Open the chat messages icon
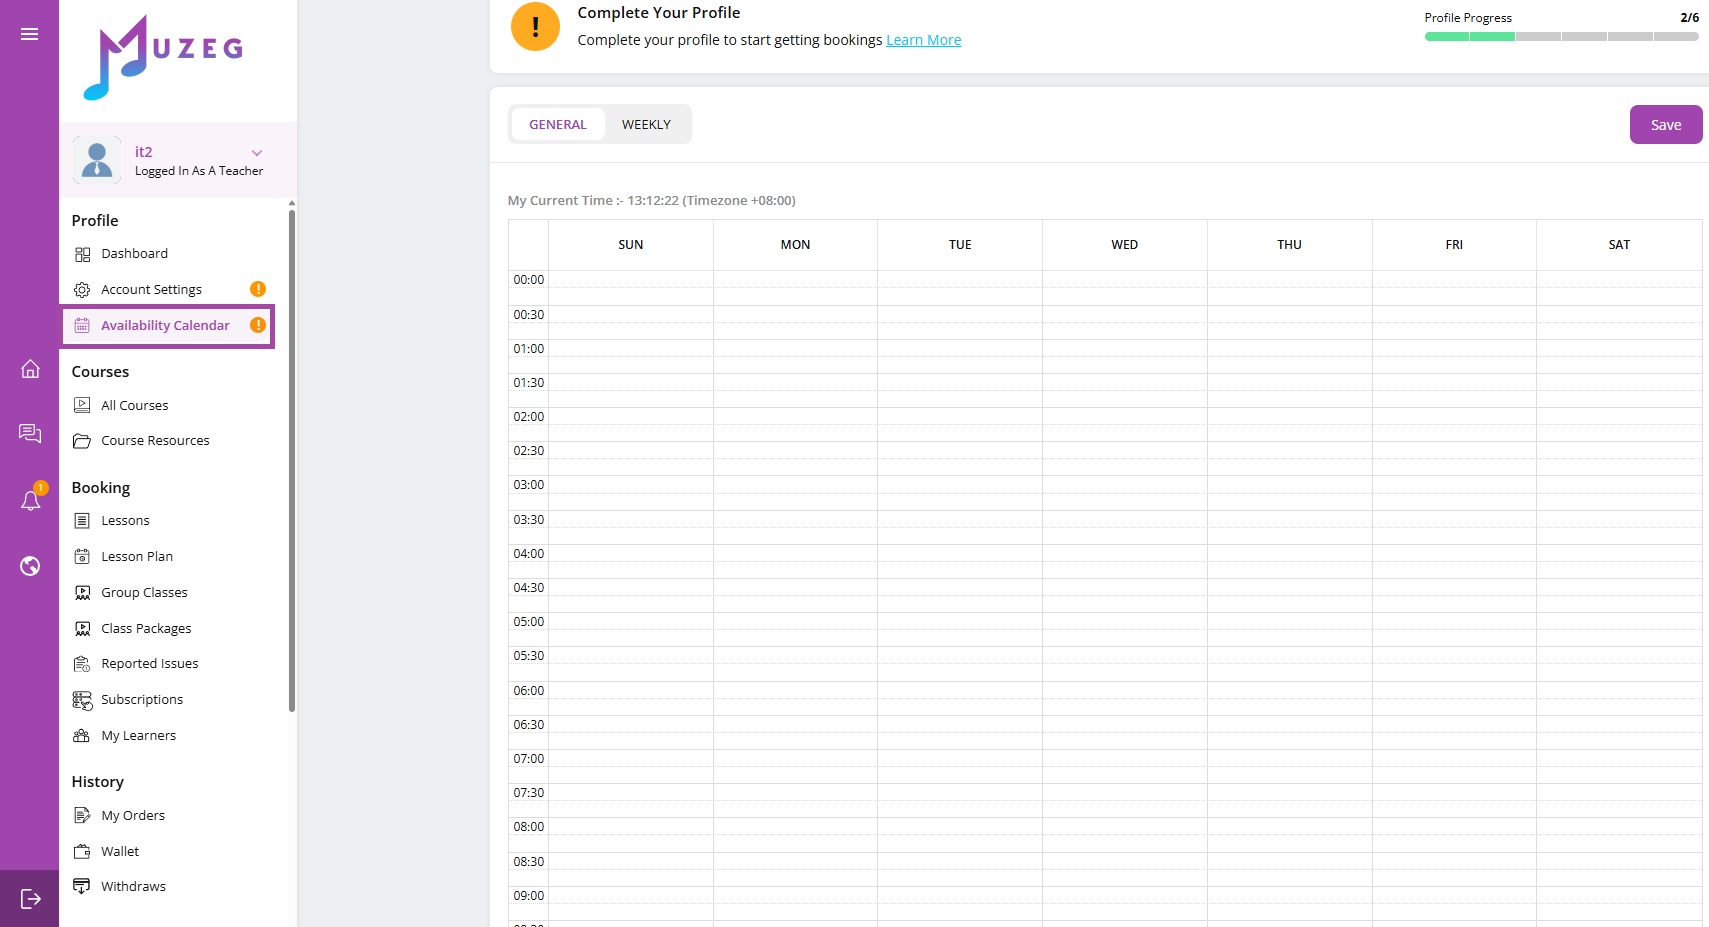1709x927 pixels. (30, 433)
